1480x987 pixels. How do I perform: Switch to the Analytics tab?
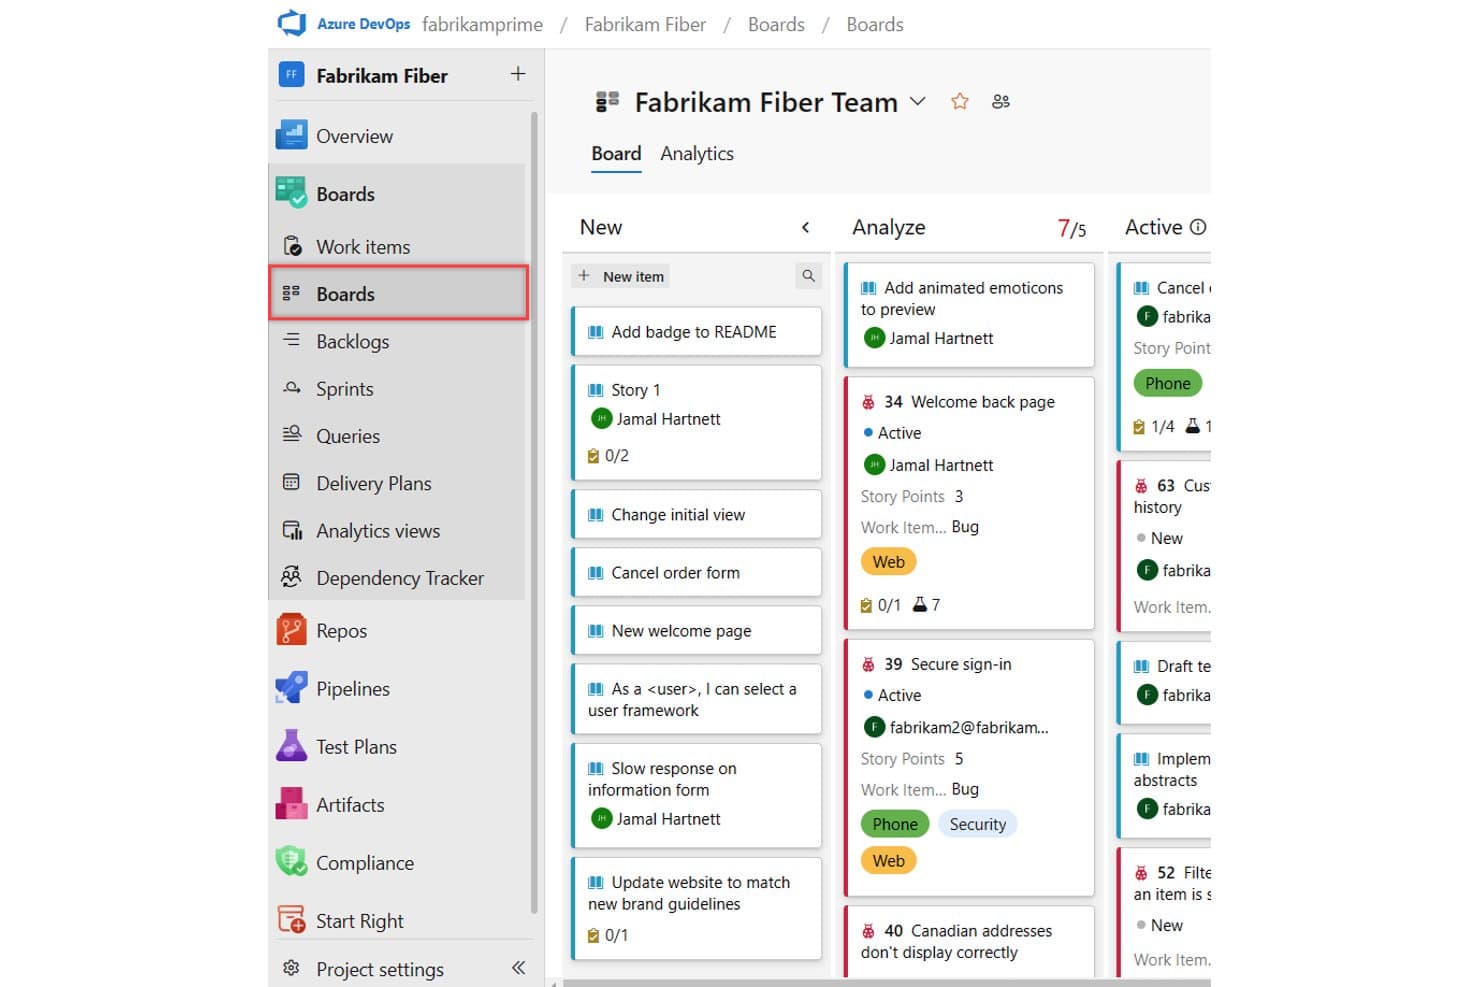click(697, 153)
